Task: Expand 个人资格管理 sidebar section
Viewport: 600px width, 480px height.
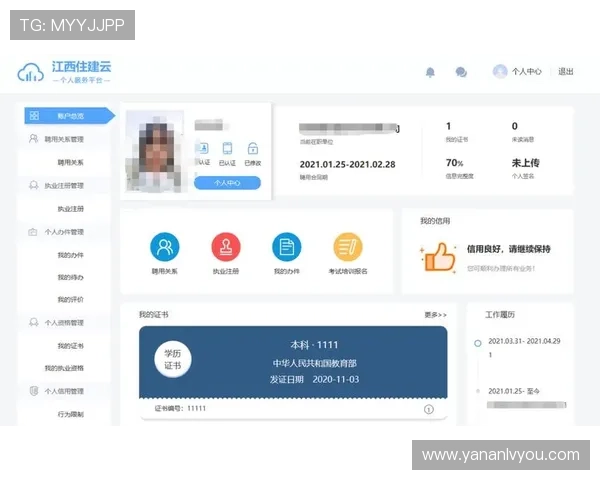Action: click(x=64, y=323)
